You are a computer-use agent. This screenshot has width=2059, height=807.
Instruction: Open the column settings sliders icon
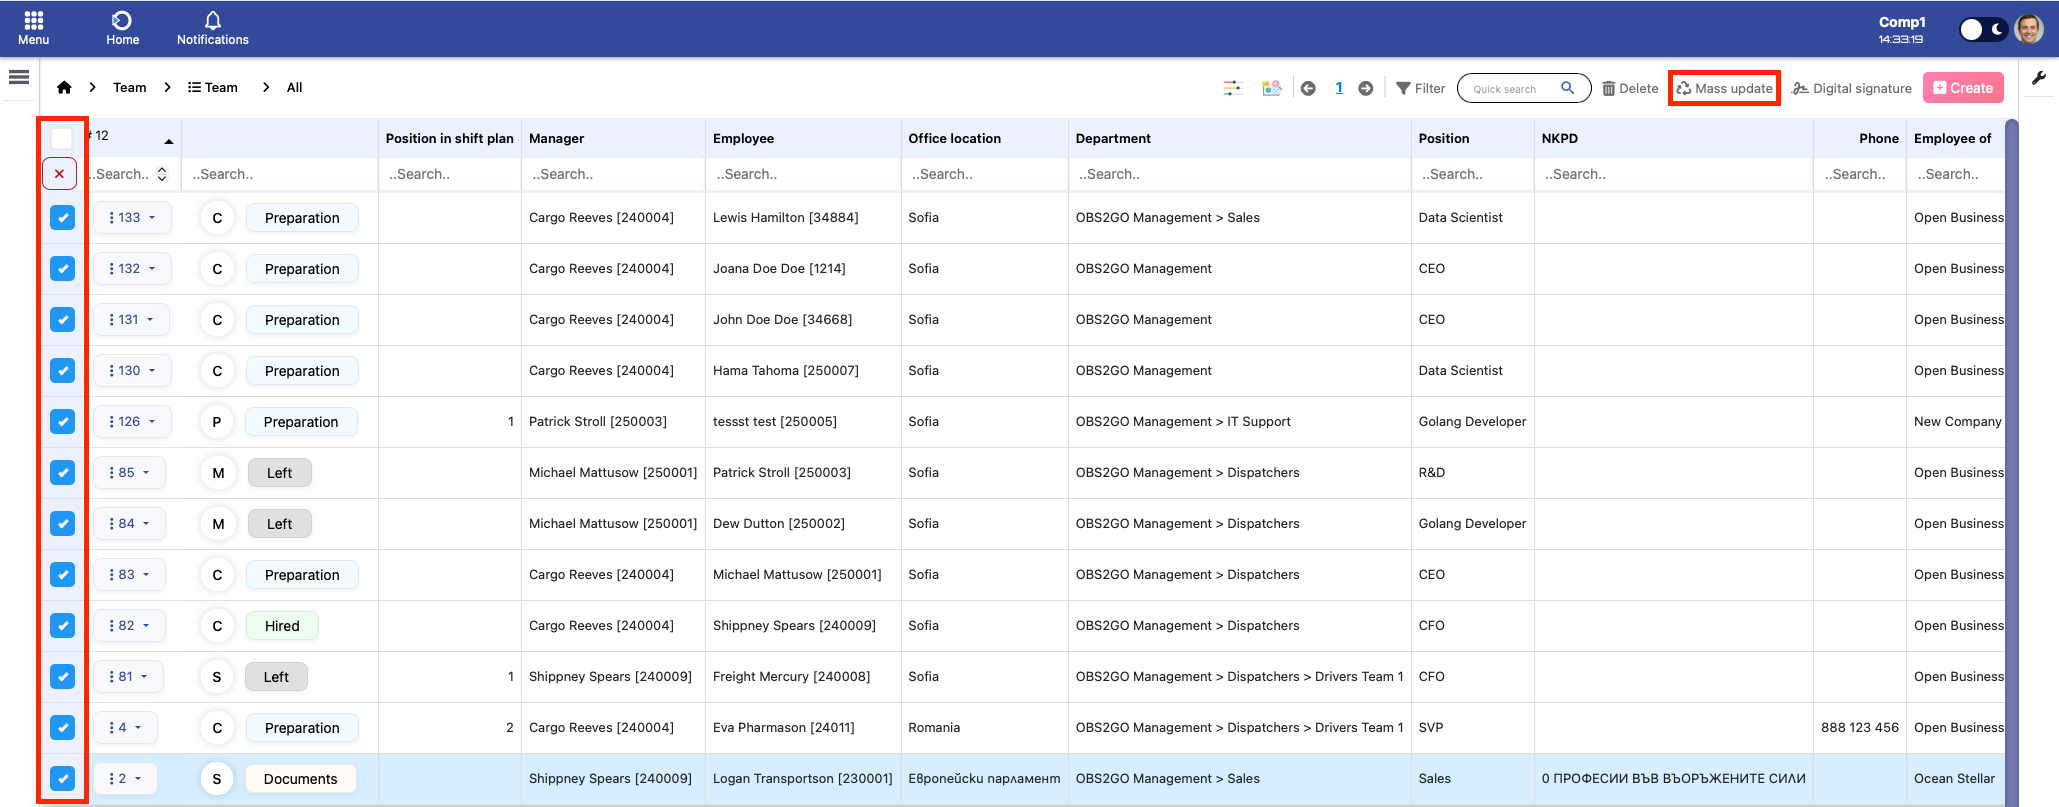click(1233, 88)
